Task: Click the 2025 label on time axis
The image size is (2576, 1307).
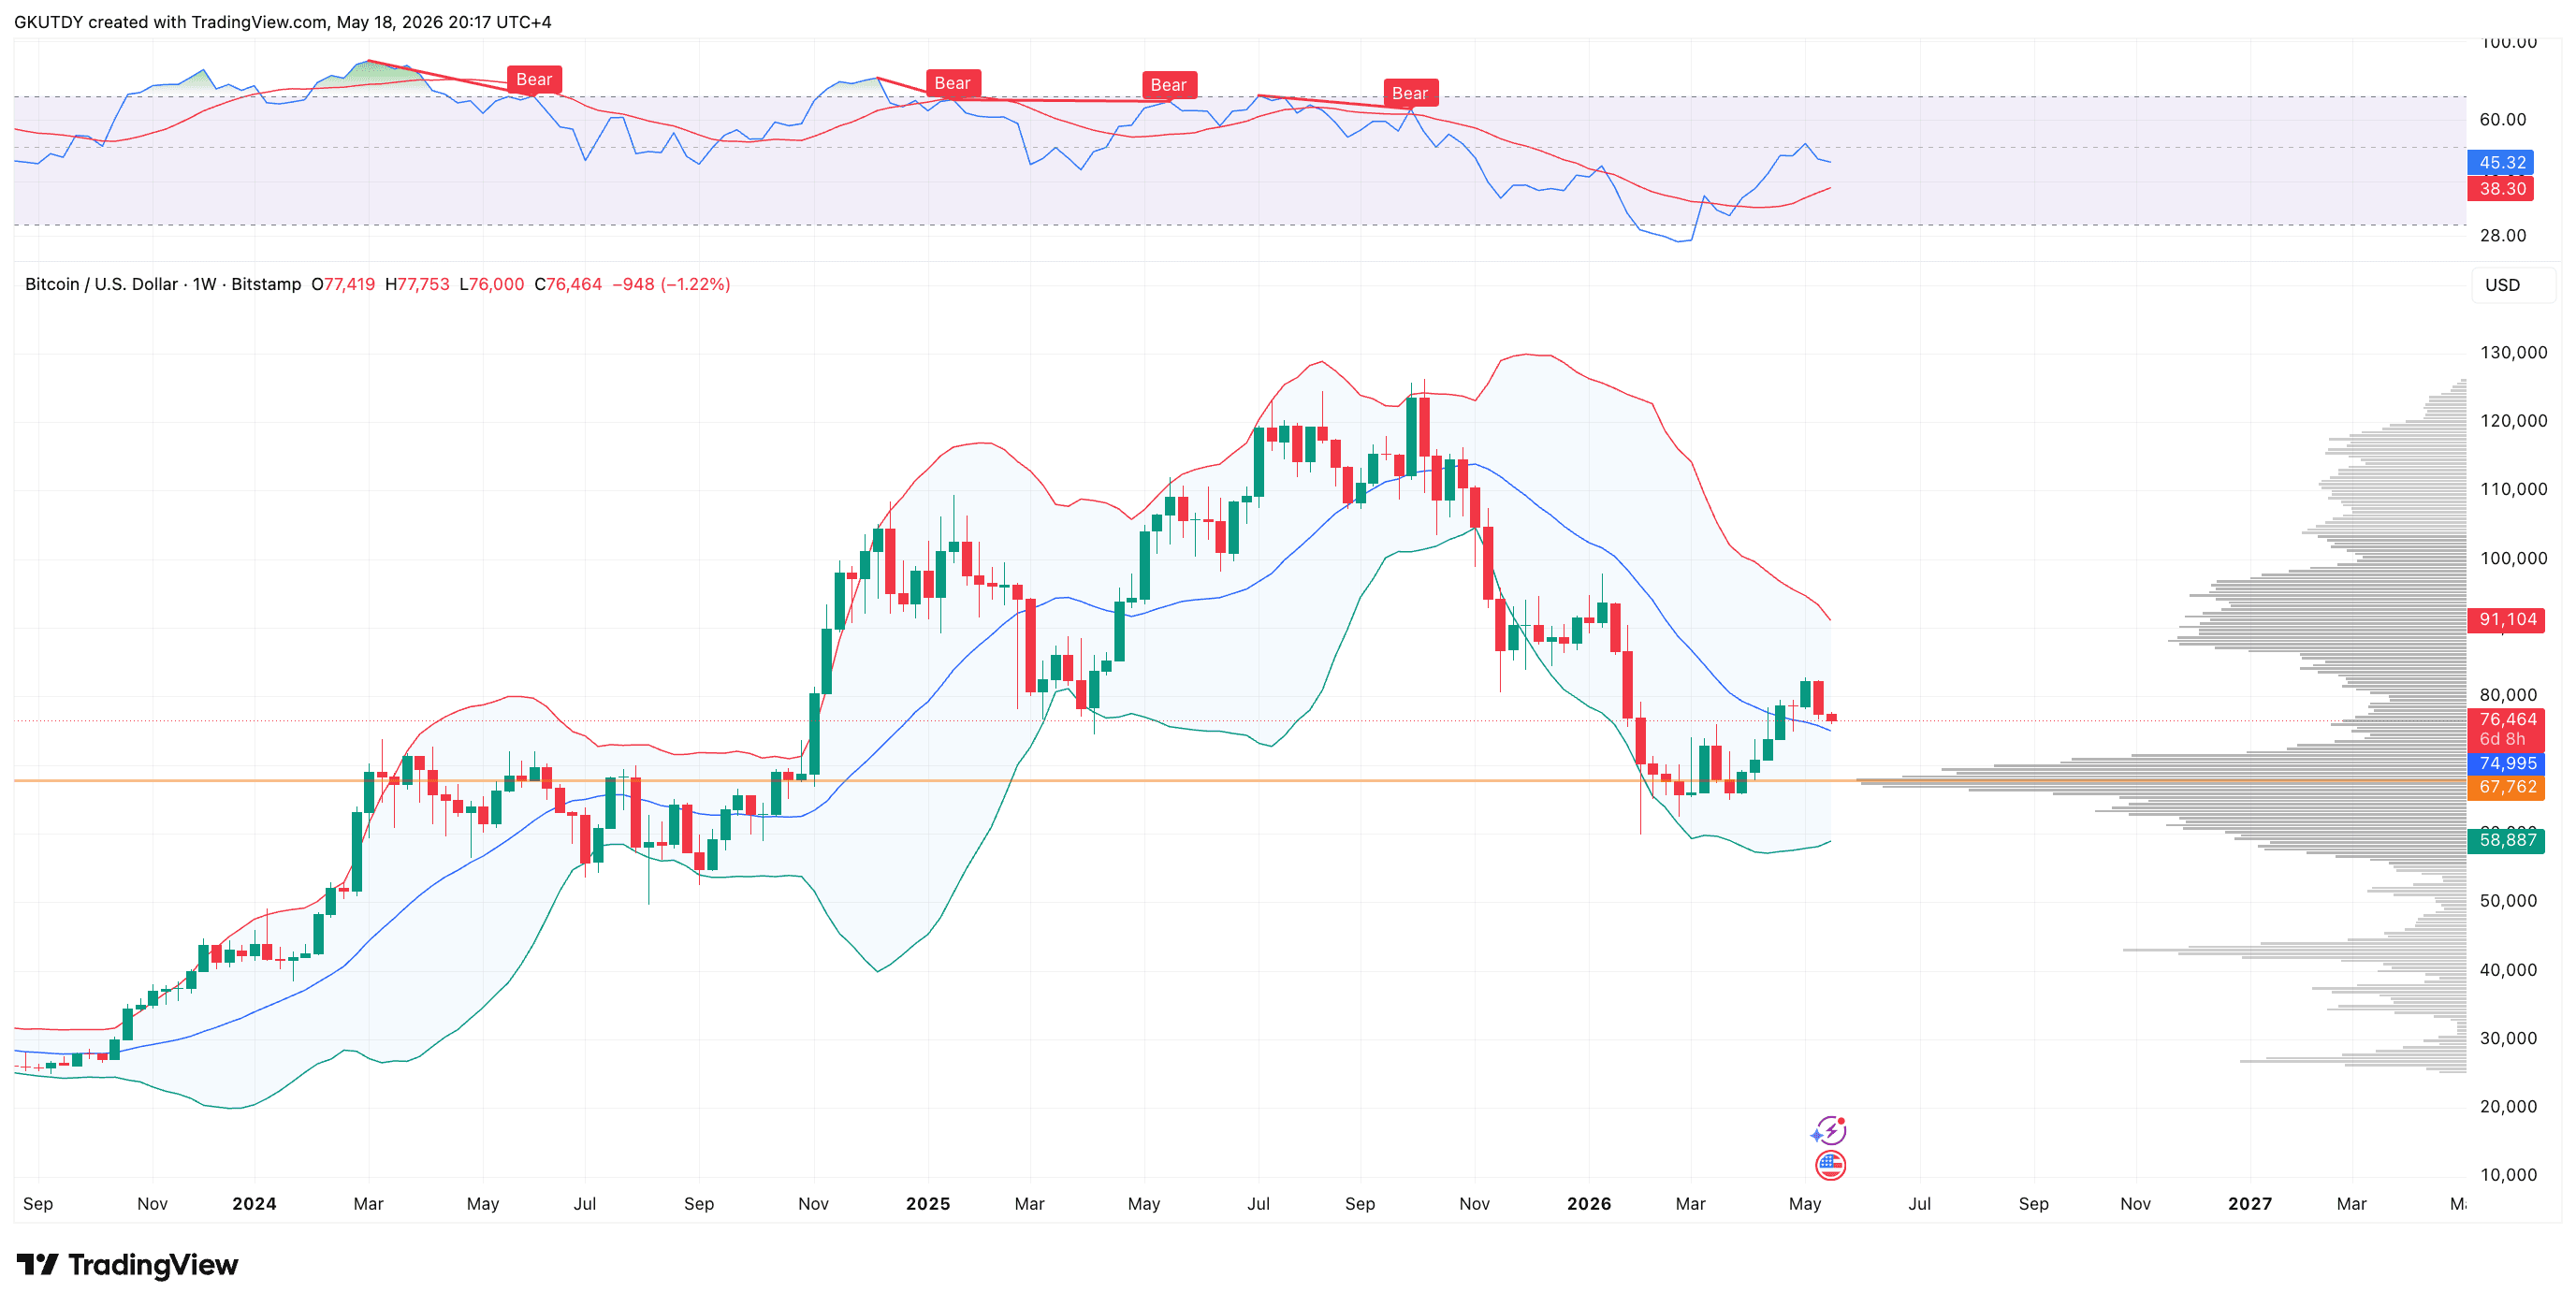Action: [928, 1203]
